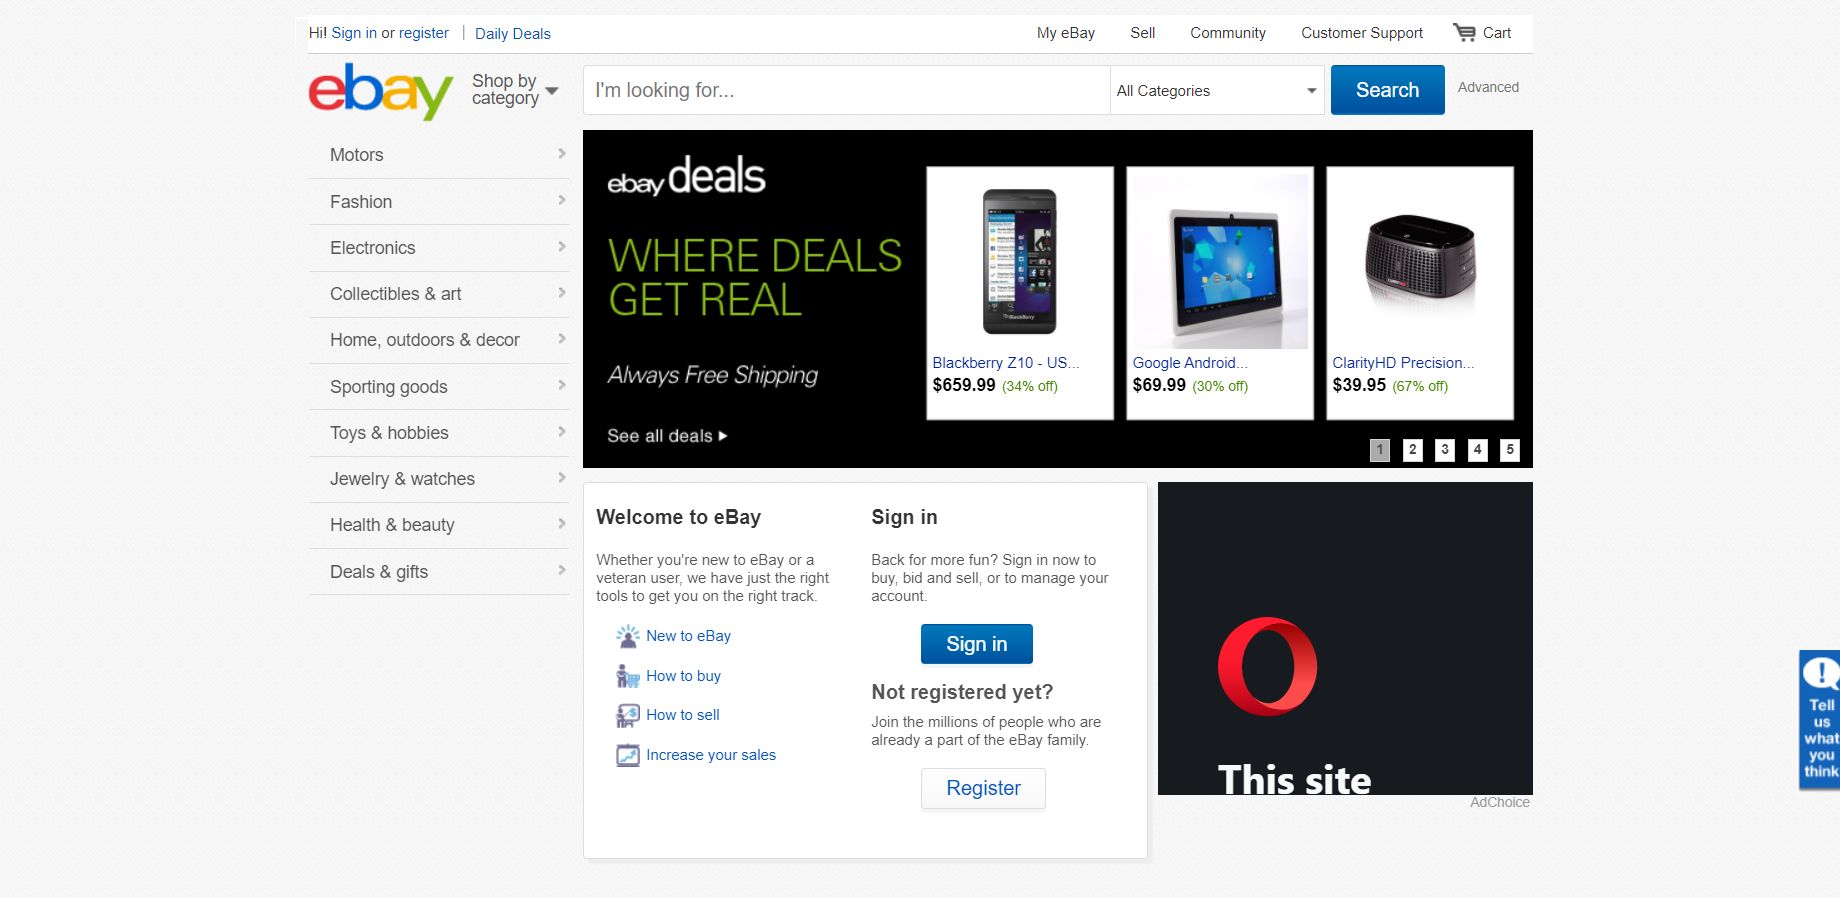Image resolution: width=1840 pixels, height=898 pixels.
Task: Click the blue Search button
Action: [x=1387, y=90]
